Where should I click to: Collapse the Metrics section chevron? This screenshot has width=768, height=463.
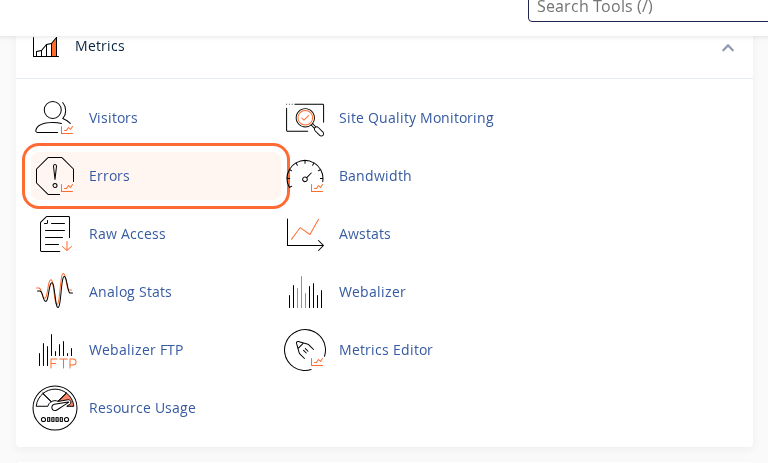tap(728, 47)
